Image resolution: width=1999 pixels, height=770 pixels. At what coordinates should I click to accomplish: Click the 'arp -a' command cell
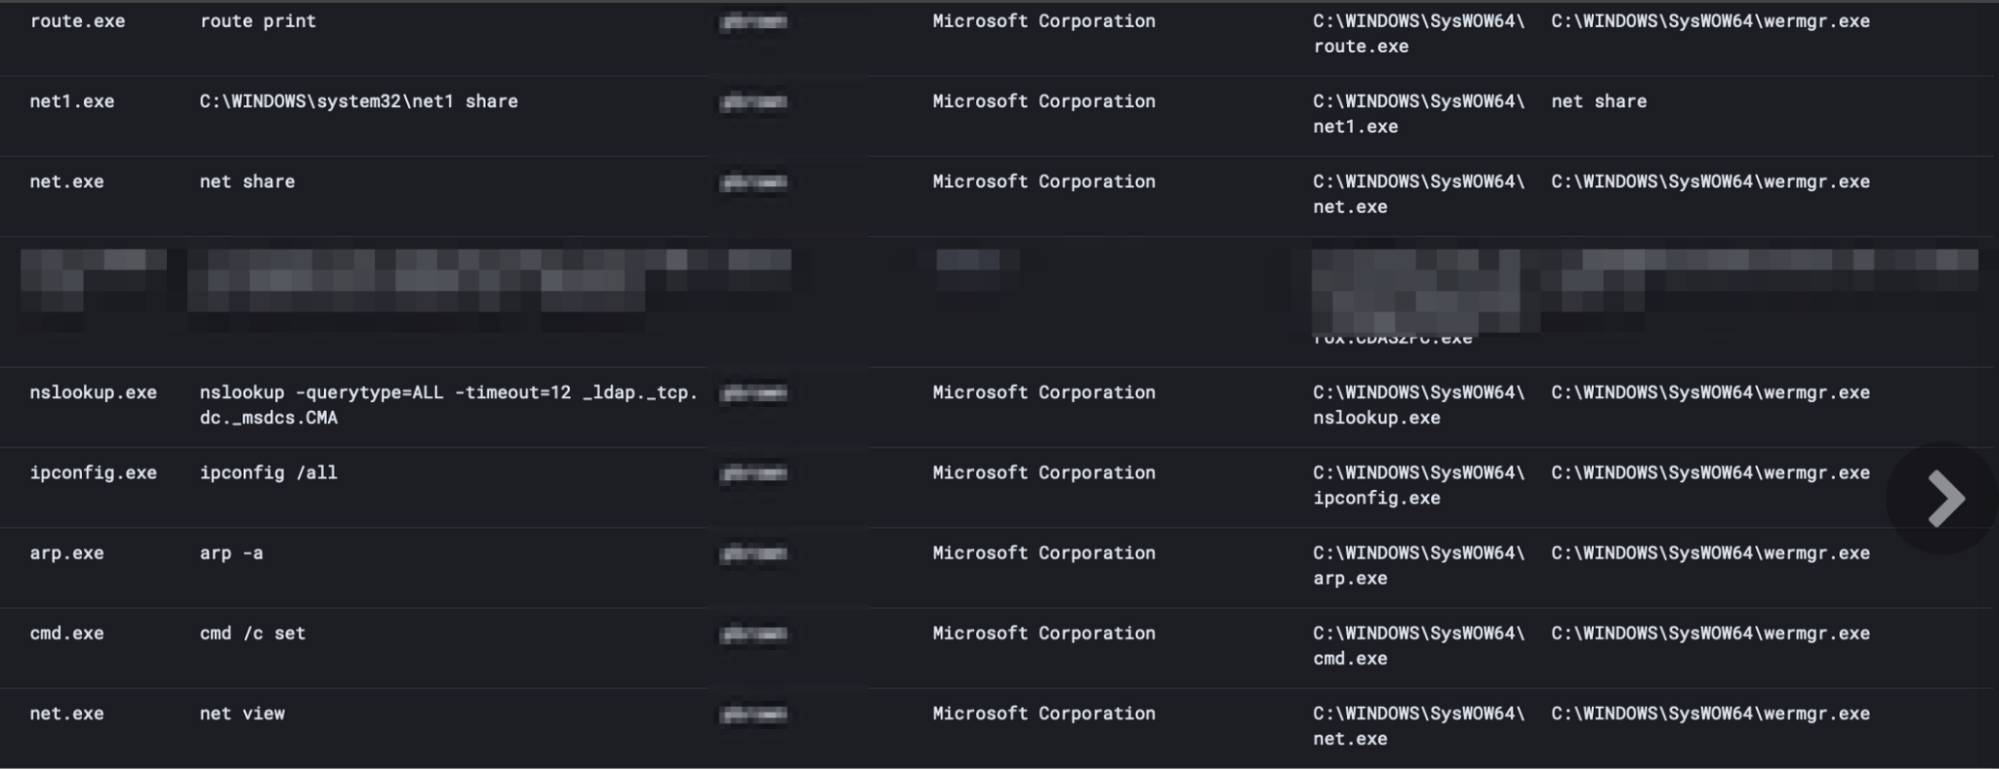231,553
